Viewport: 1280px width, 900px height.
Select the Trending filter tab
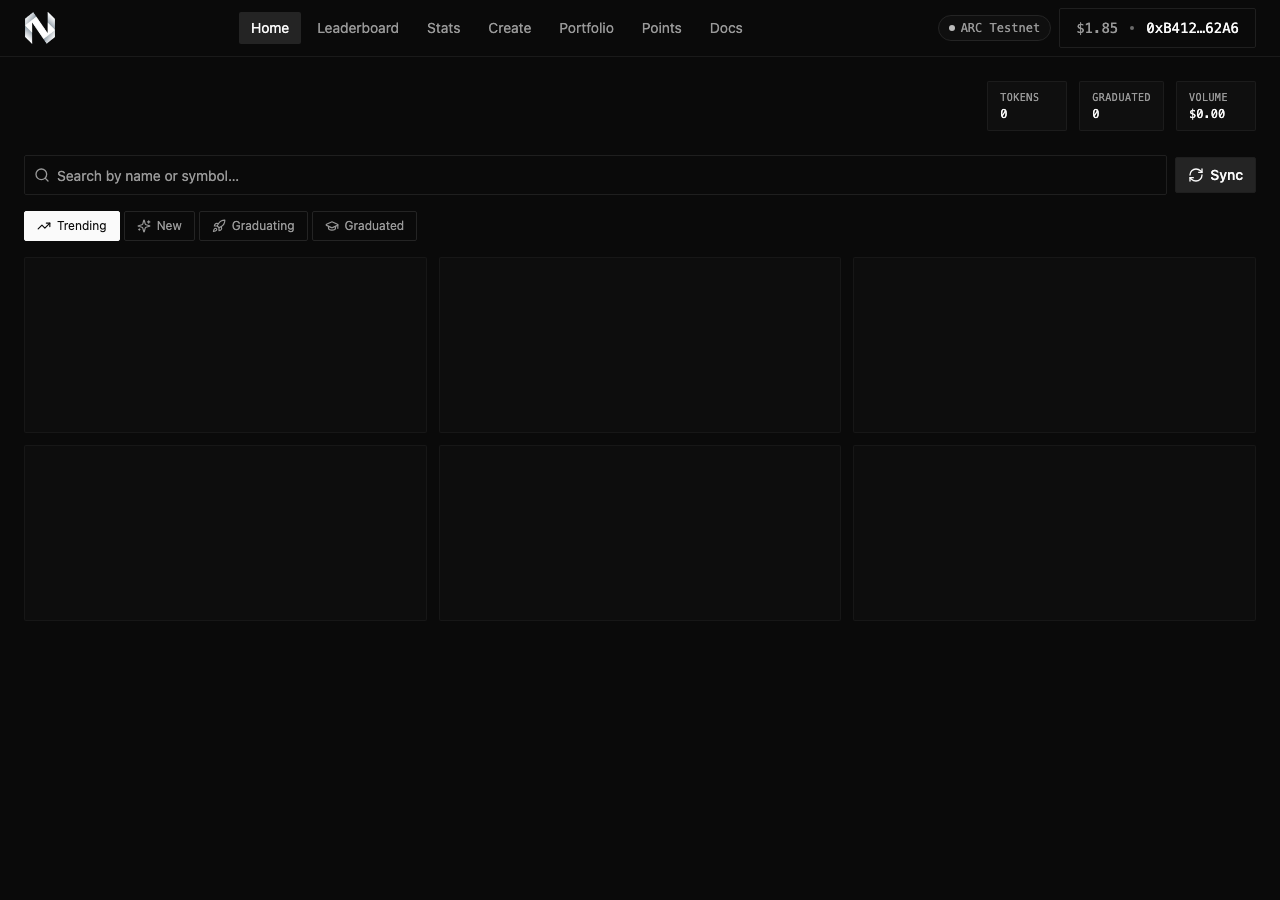tap(72, 226)
